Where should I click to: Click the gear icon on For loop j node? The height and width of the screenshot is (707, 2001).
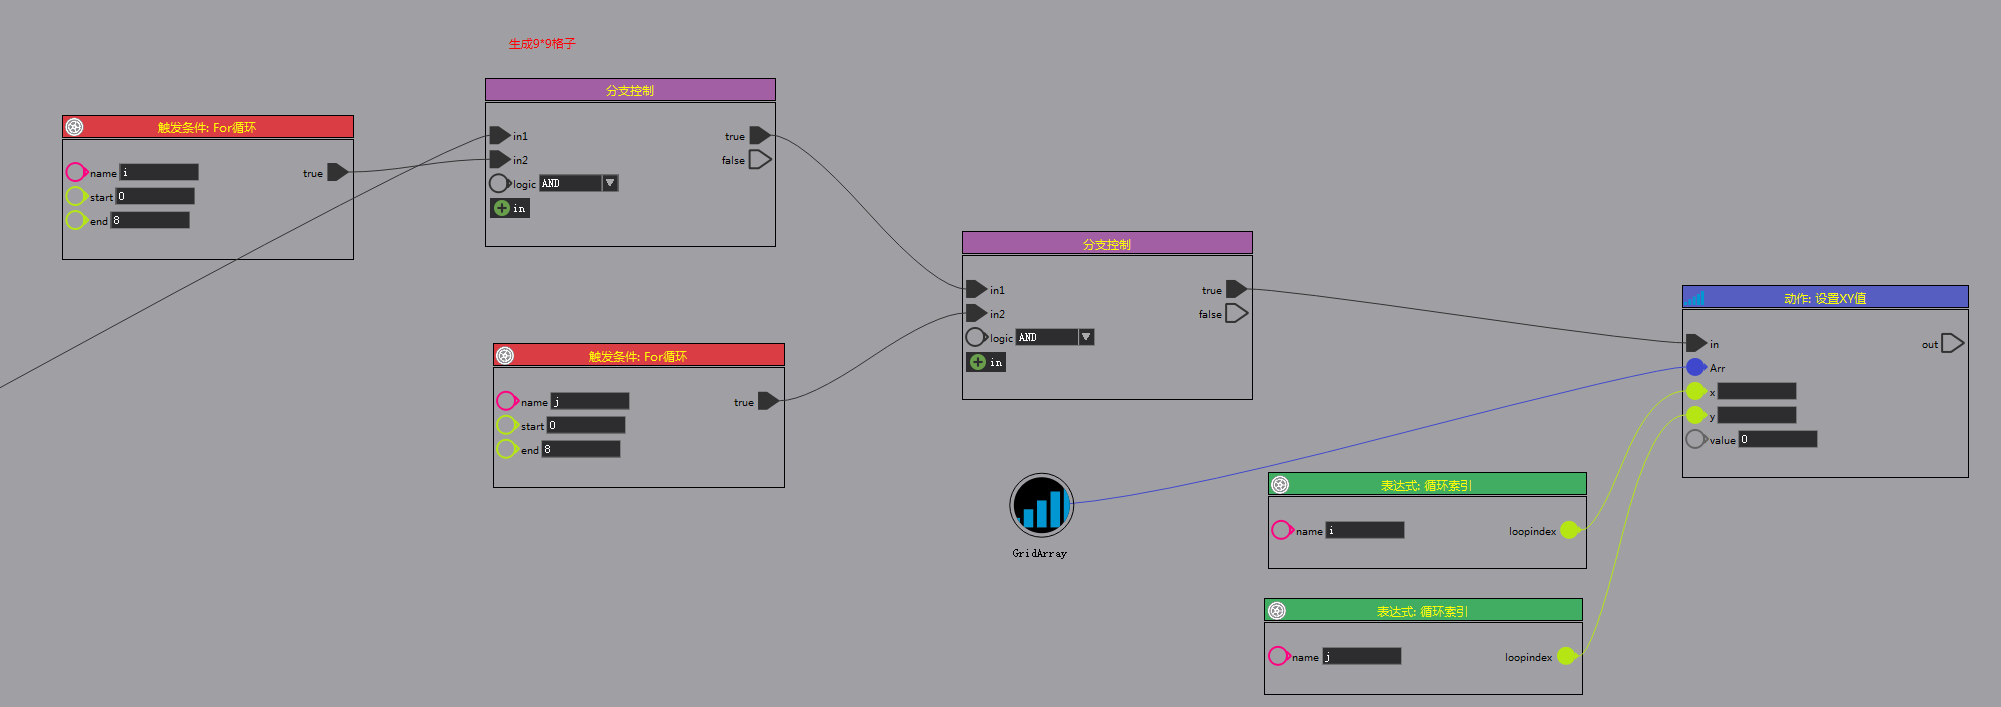point(505,356)
